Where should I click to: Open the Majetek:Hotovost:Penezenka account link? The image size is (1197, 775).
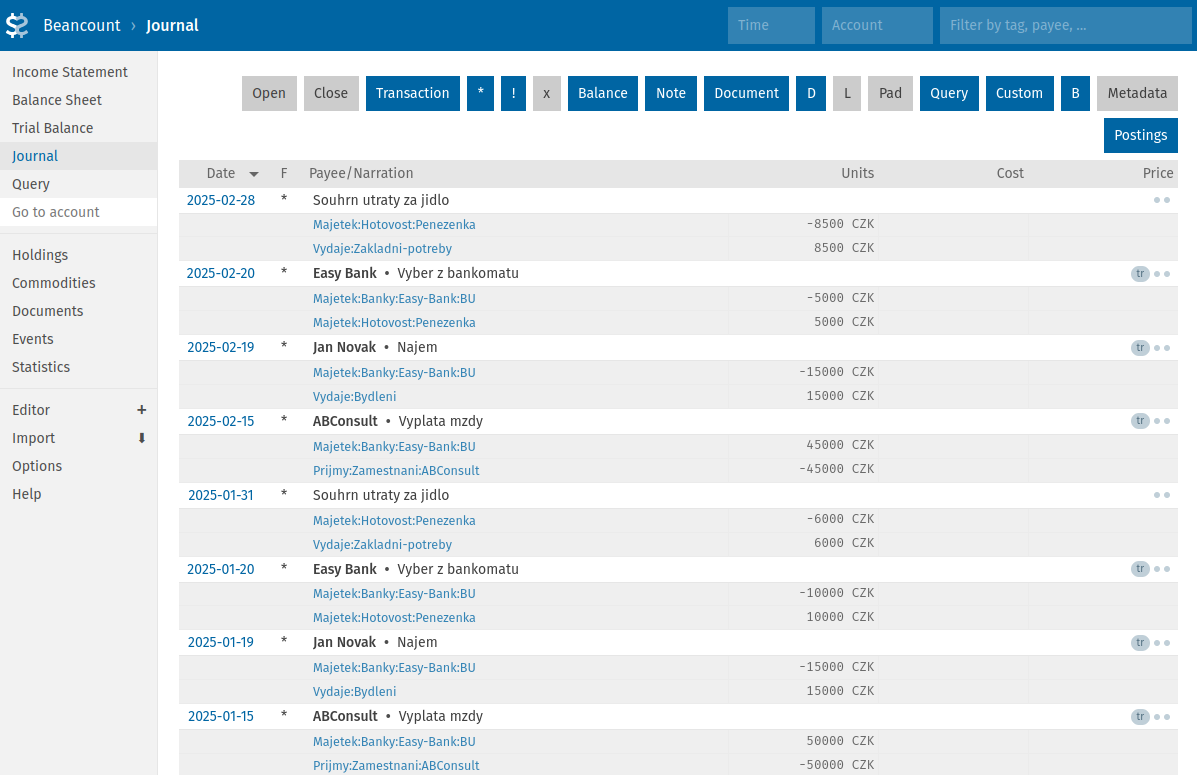[x=393, y=224]
